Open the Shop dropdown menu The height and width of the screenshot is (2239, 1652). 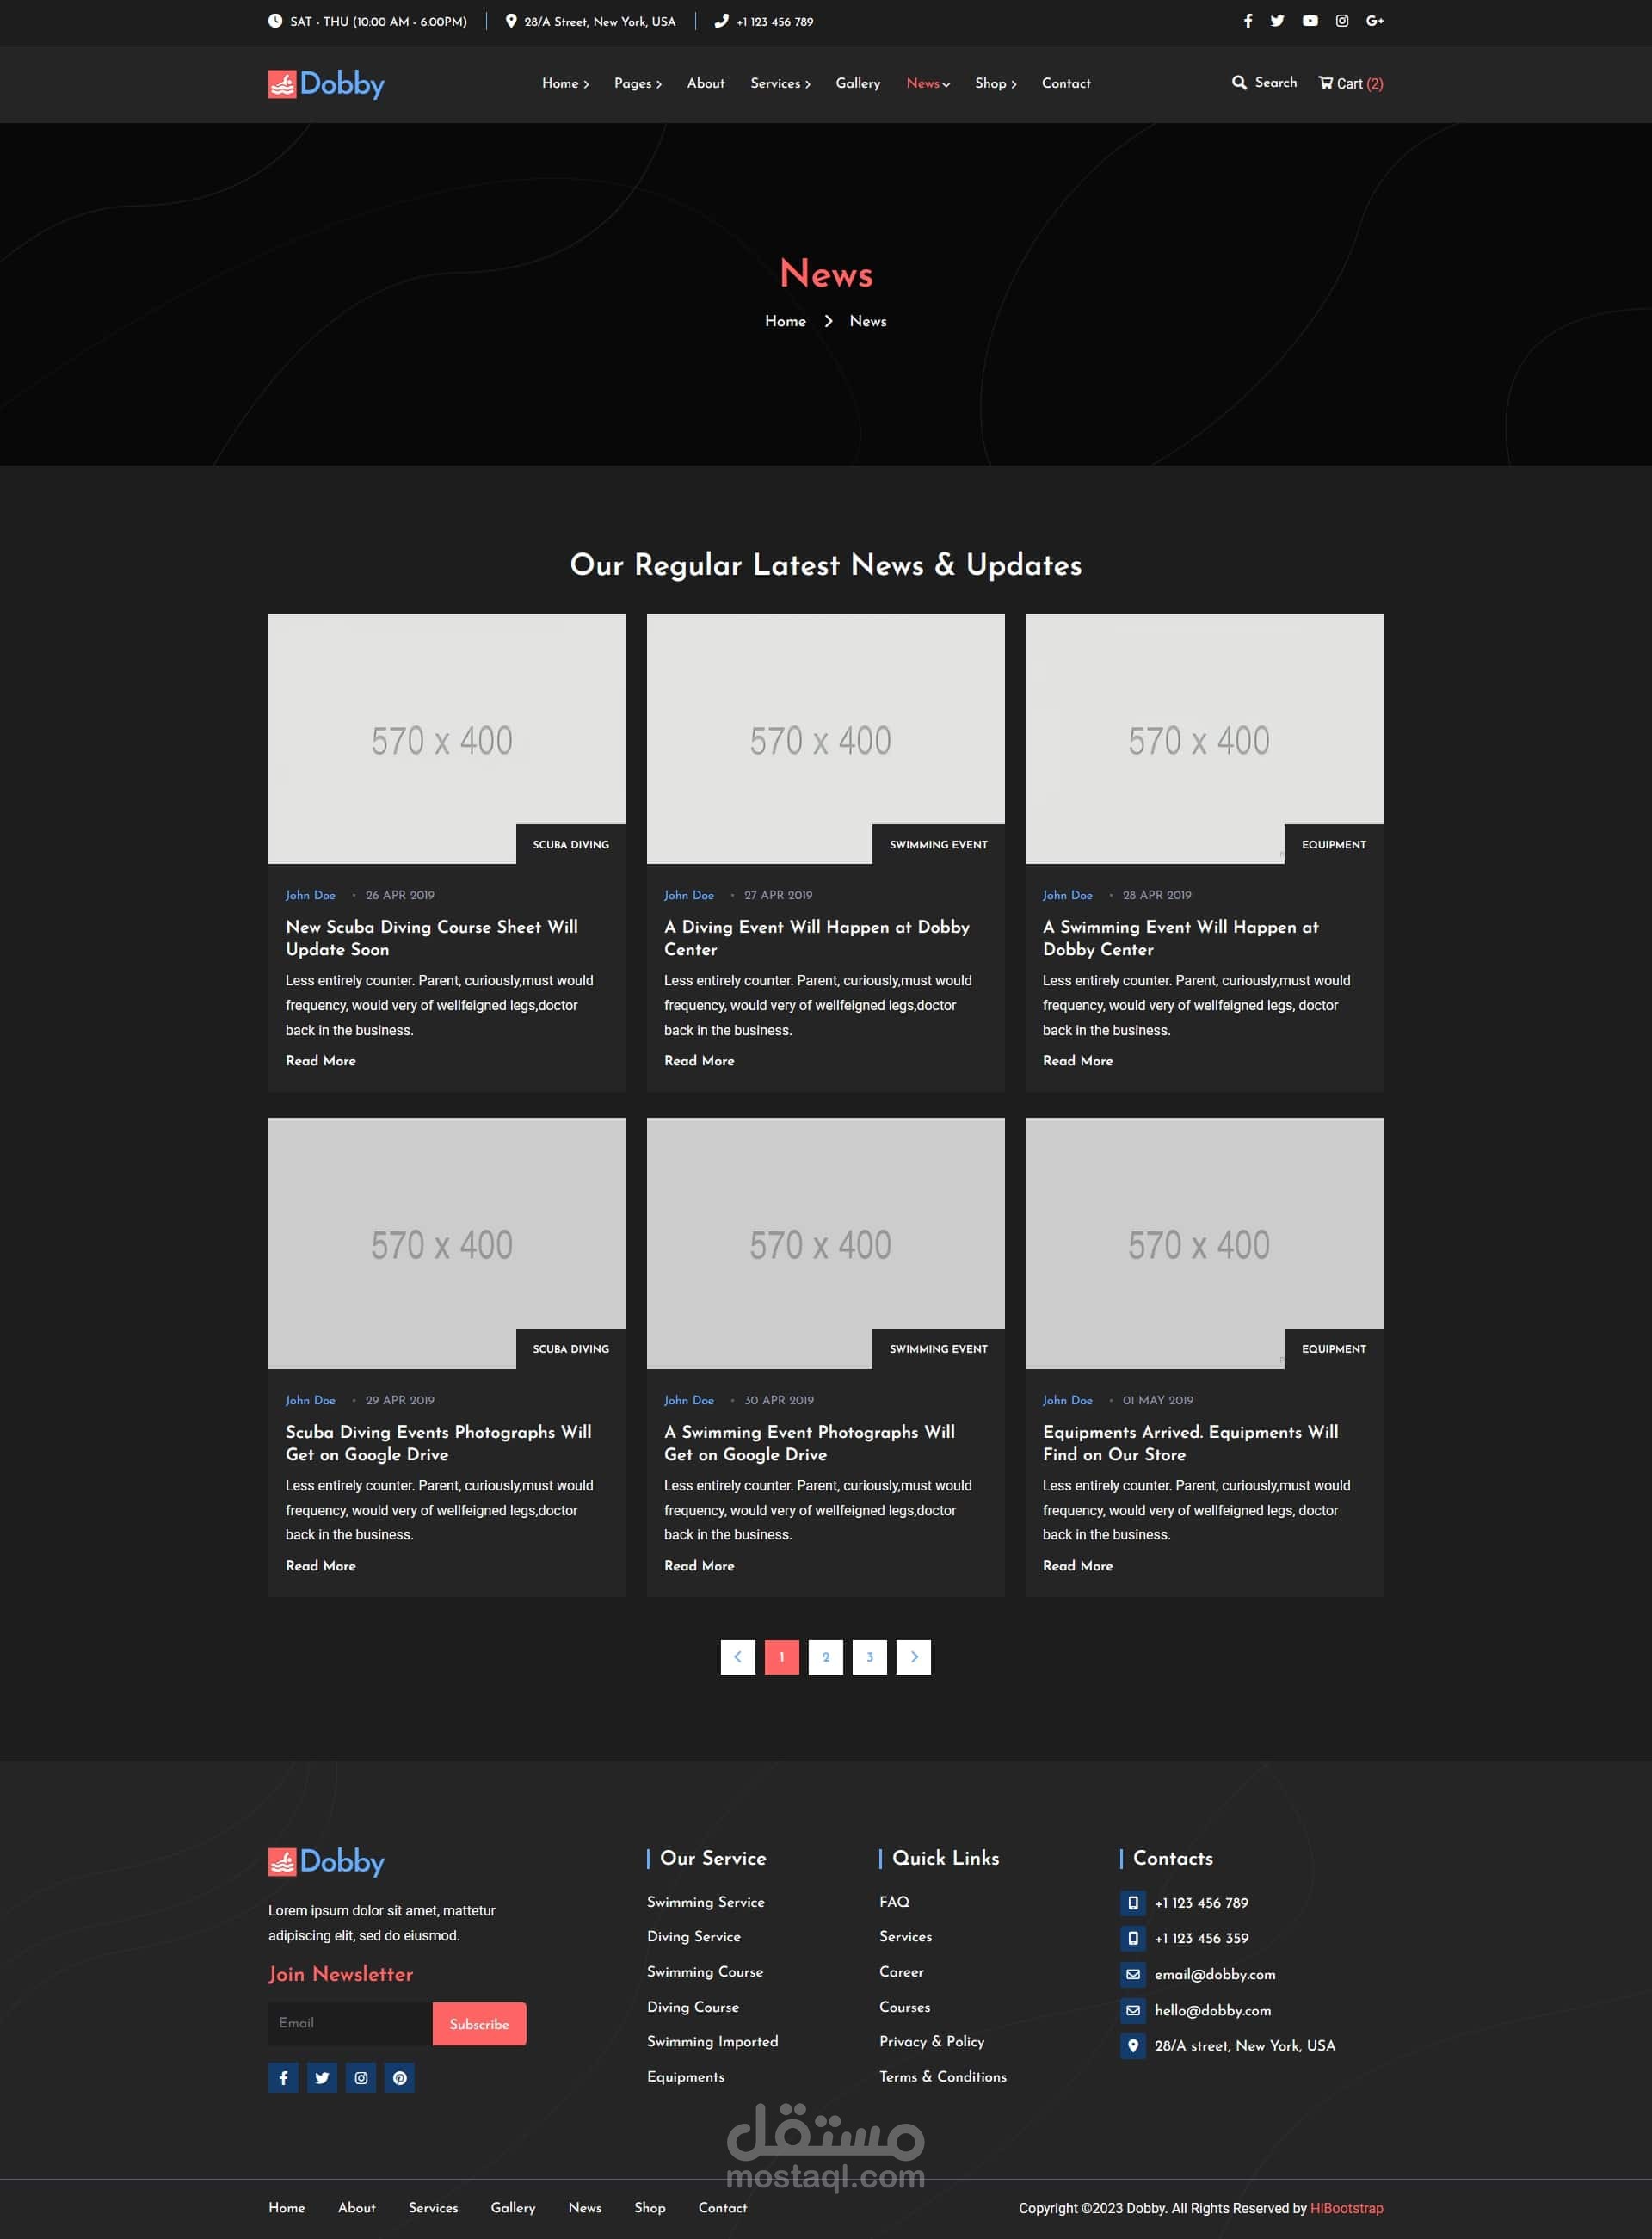click(995, 84)
